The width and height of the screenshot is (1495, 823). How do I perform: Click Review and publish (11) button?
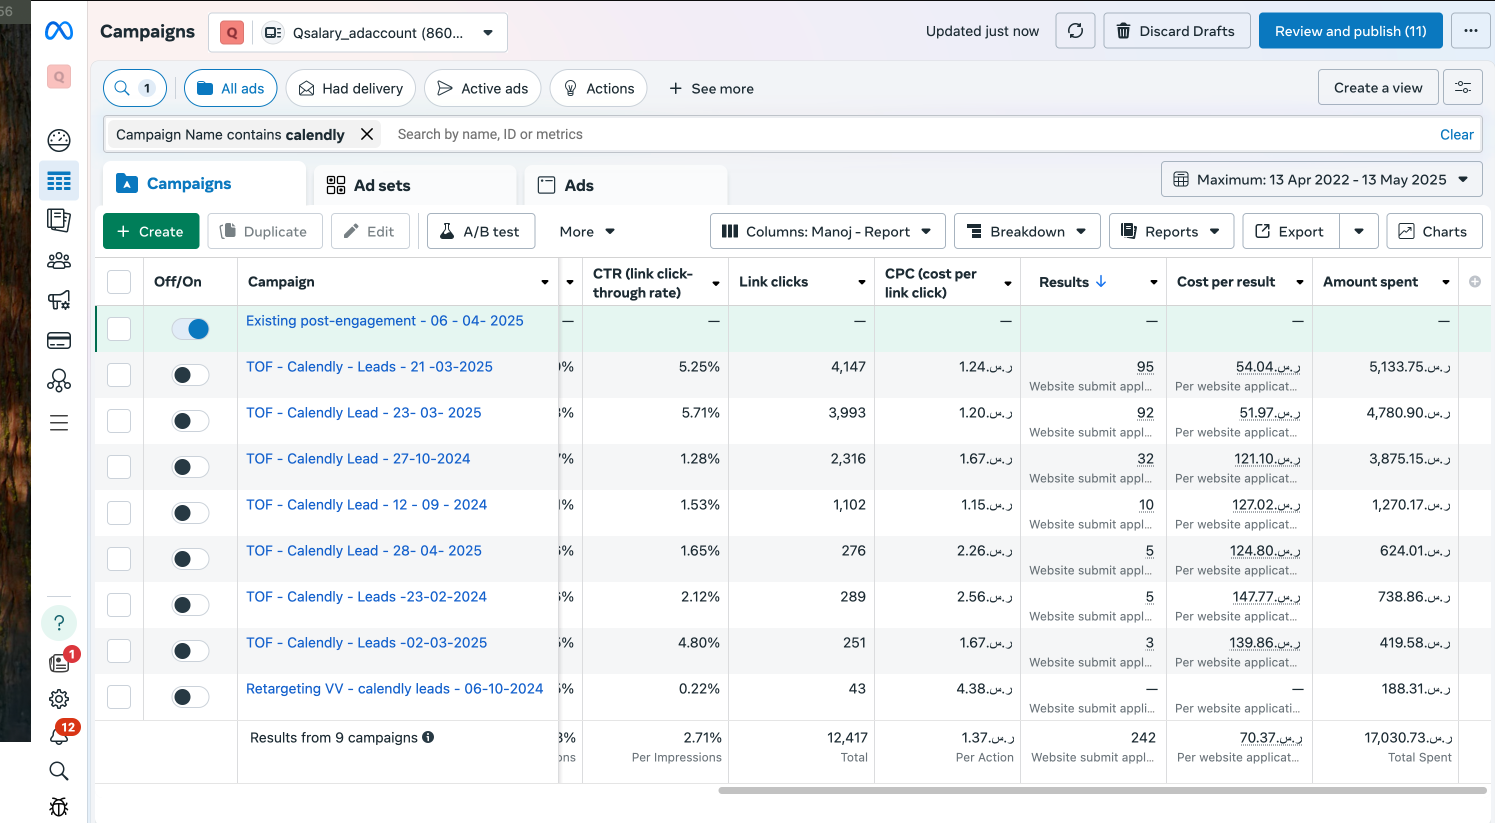[x=1350, y=31]
